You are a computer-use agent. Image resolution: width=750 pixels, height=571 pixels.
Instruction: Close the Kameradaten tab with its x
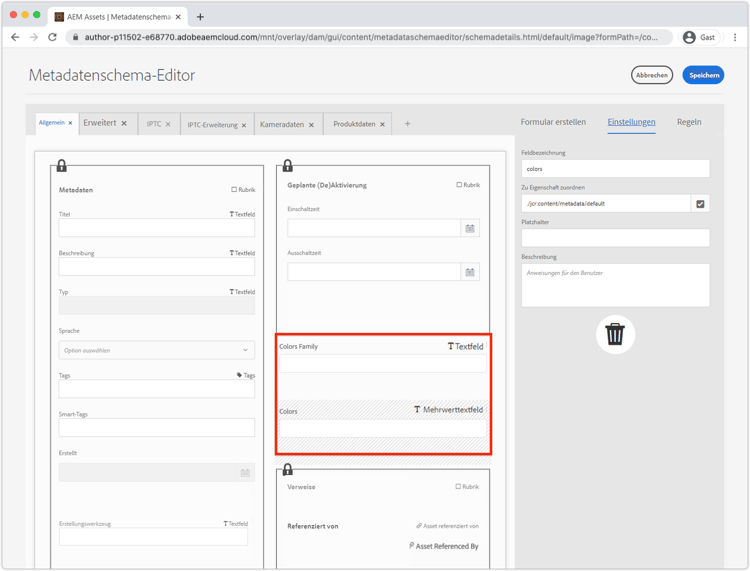311,125
